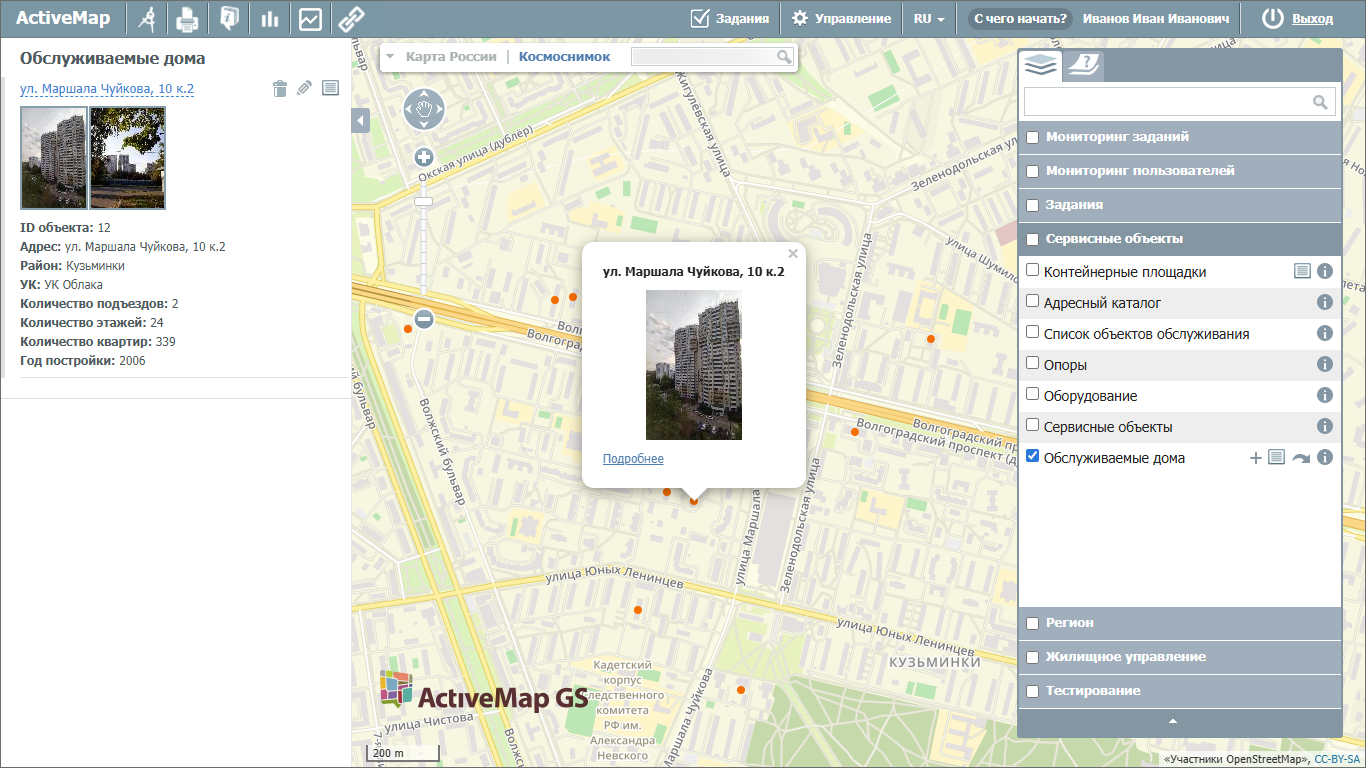This screenshot has height=768, width=1366.
Task: Delete the house object with trash icon
Action: tap(280, 89)
